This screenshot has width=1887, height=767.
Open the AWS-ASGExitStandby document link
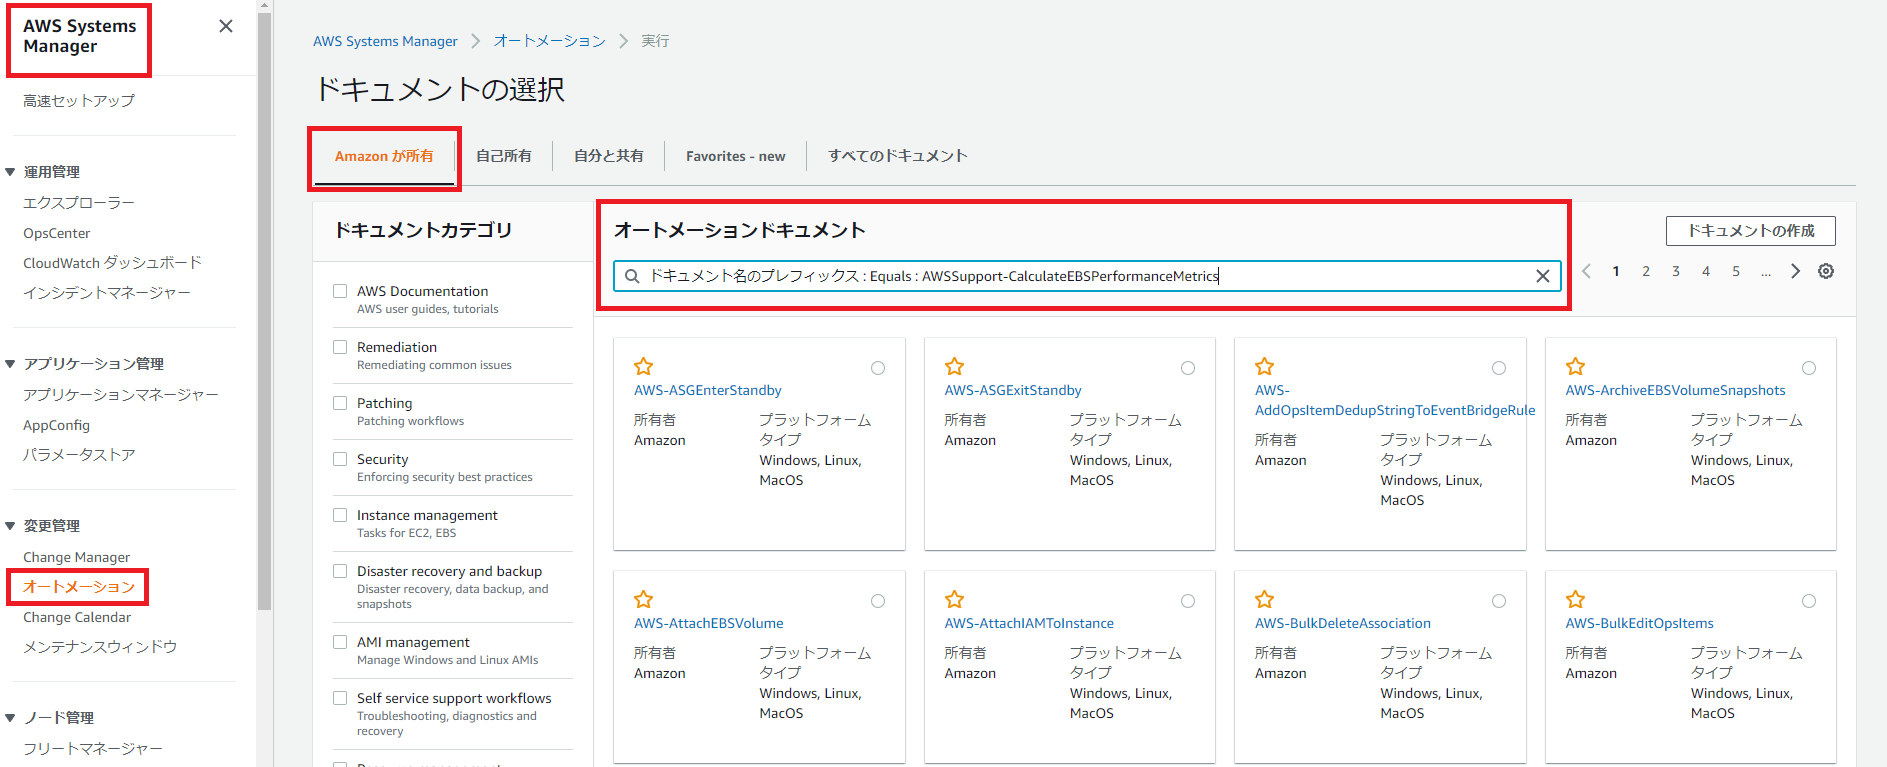click(1013, 390)
